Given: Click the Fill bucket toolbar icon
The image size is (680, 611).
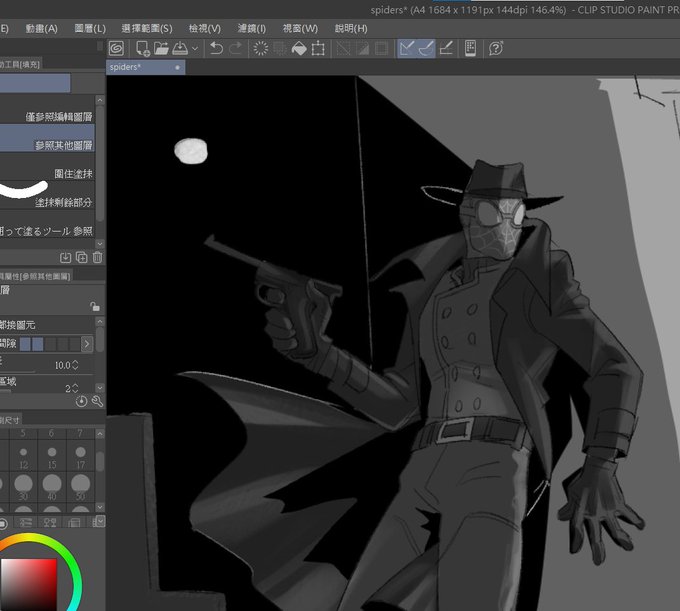Looking at the screenshot, I should tap(299, 48).
